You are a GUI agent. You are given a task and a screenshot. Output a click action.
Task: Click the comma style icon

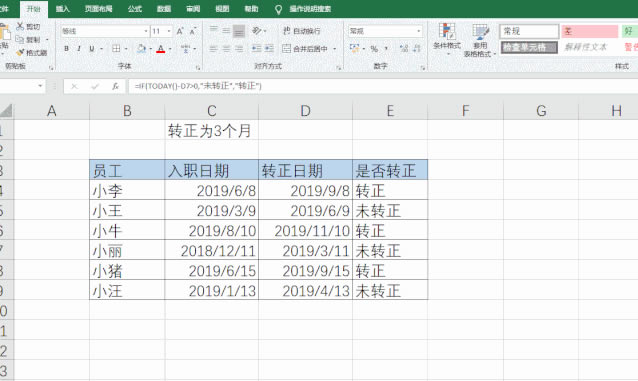(x=386, y=49)
